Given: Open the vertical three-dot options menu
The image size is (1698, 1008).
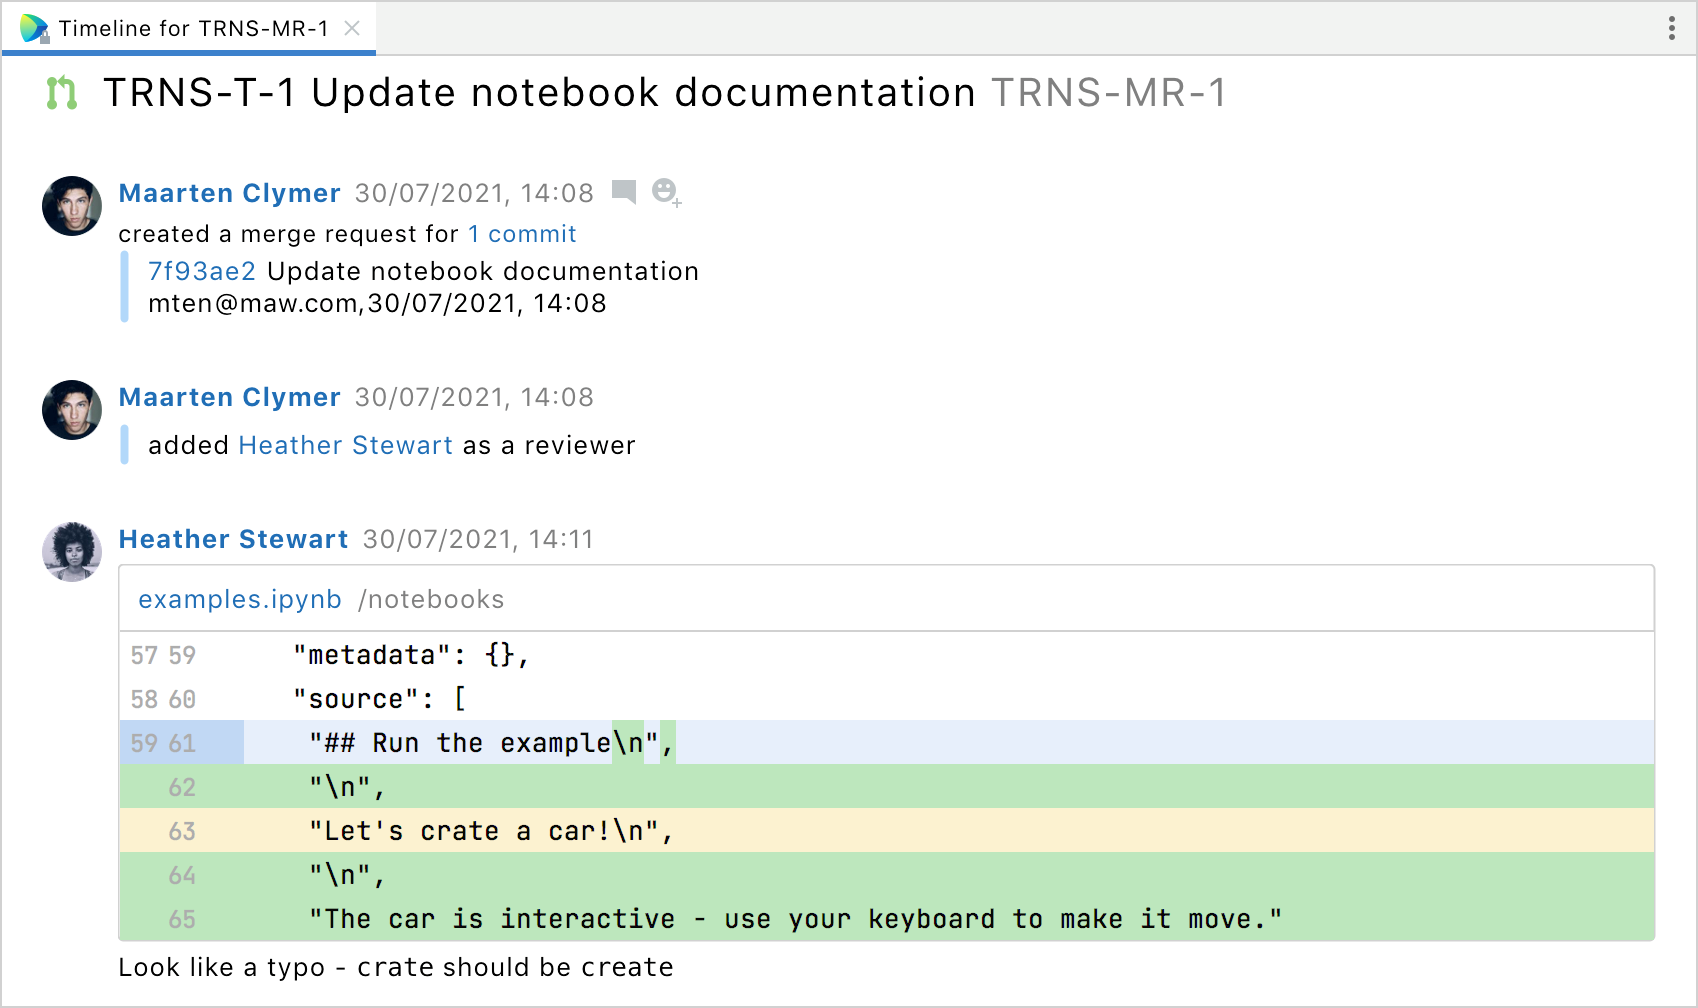Looking at the screenshot, I should pyautogui.click(x=1671, y=28).
